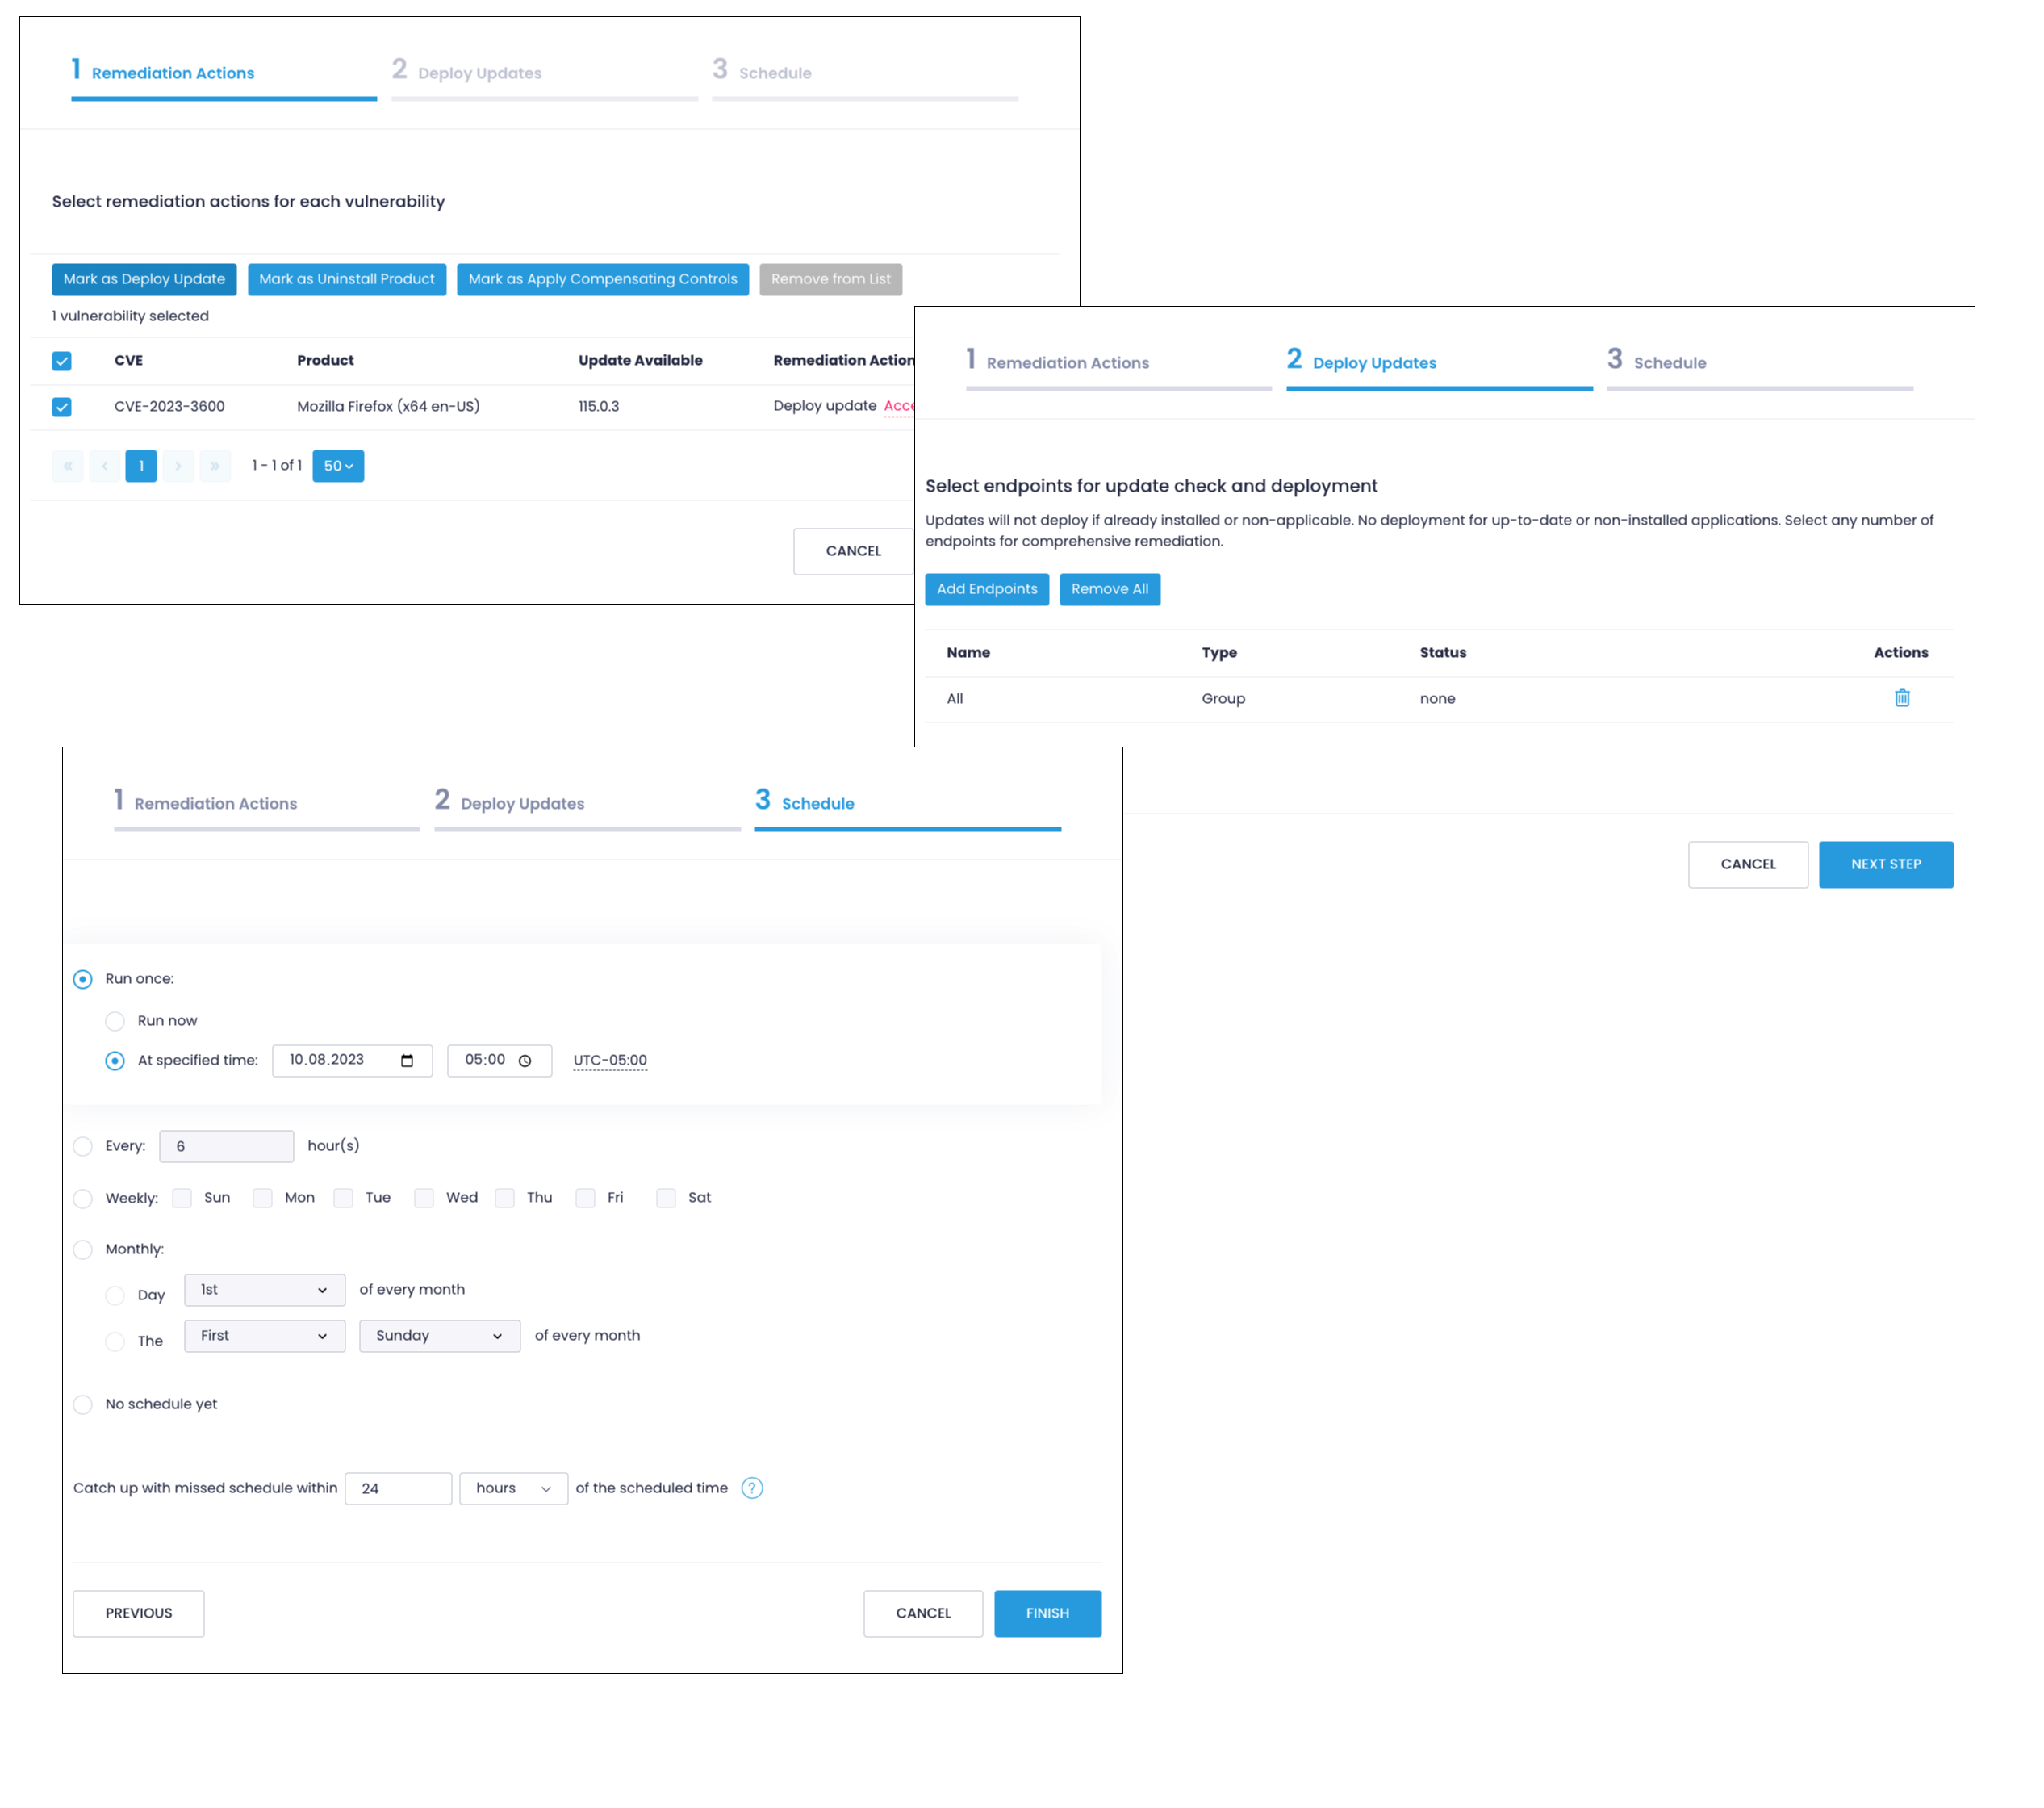The image size is (2044, 1808).
Task: Click the Add Endpoints button
Action: point(986,589)
